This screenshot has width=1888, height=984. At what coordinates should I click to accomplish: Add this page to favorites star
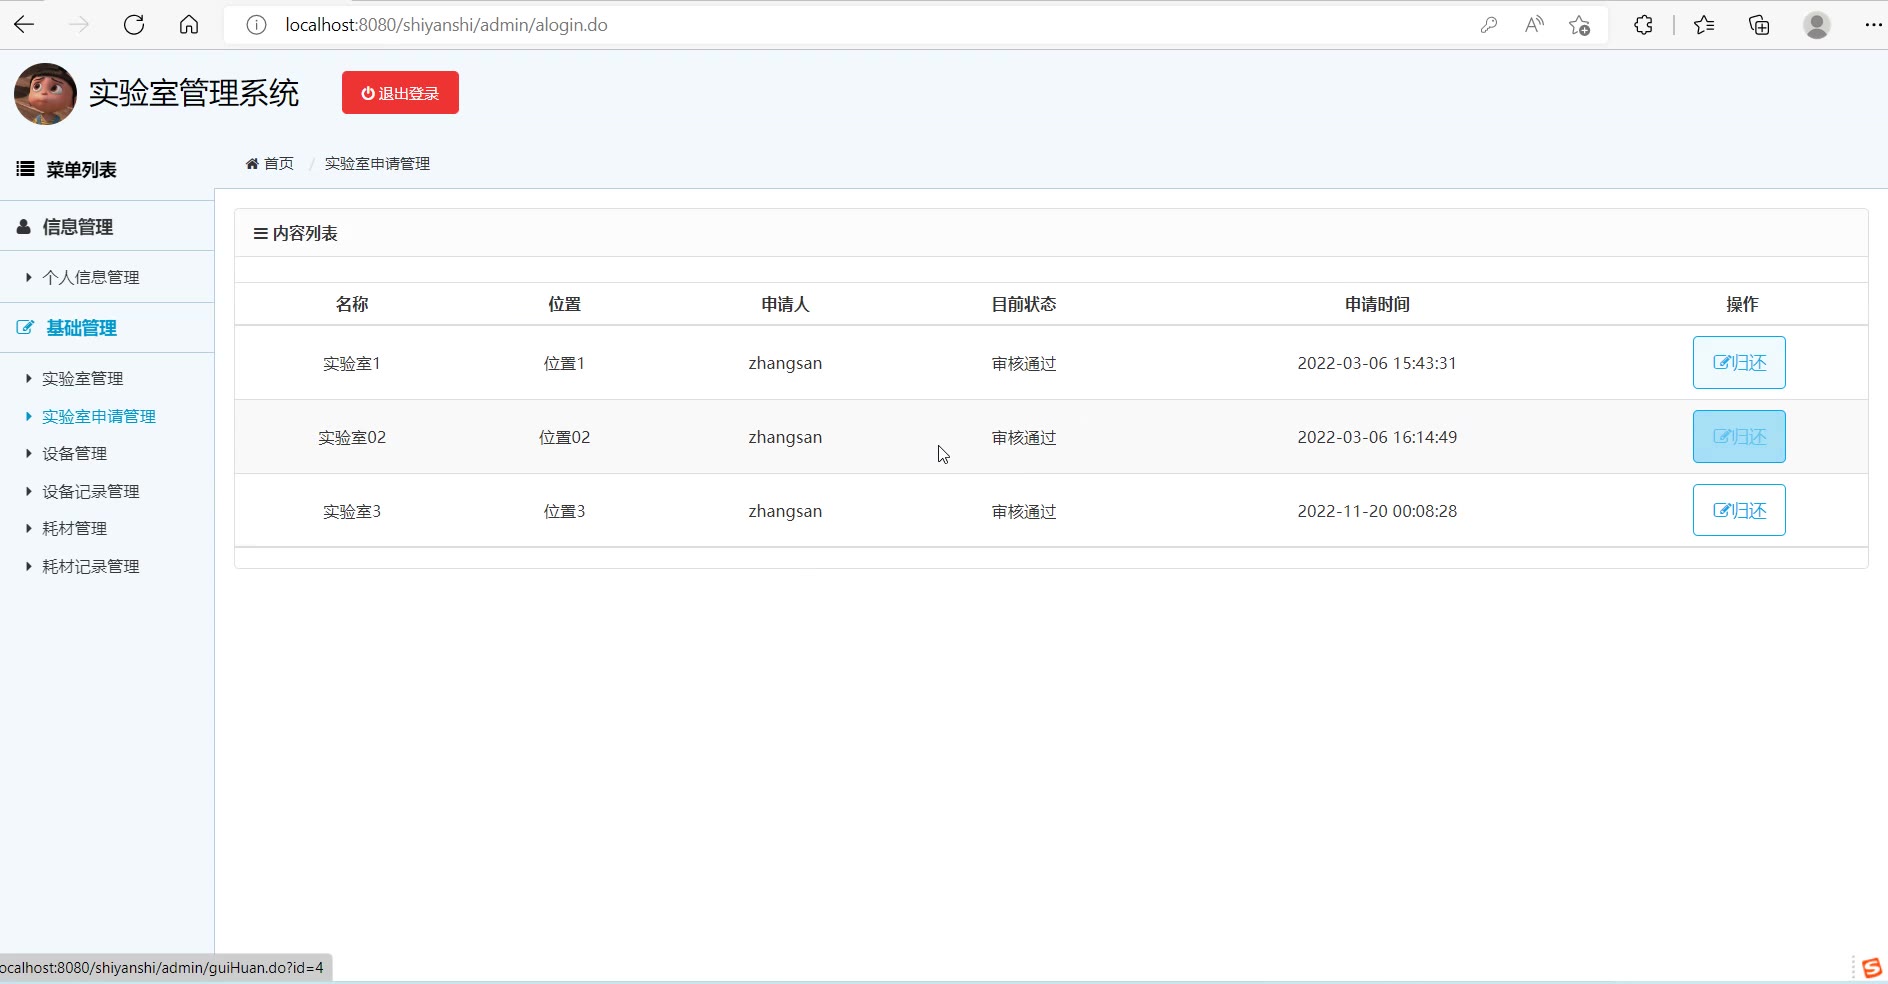pos(1580,25)
